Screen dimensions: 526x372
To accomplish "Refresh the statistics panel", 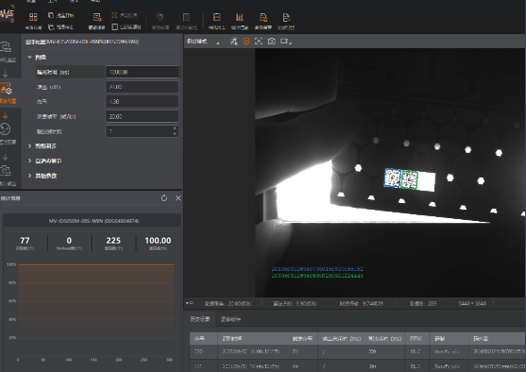I will point(164,198).
